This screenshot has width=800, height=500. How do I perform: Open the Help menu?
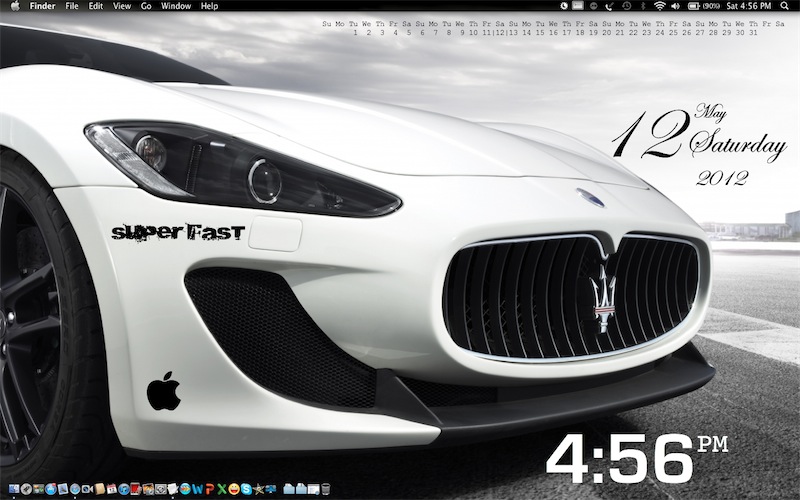click(209, 6)
